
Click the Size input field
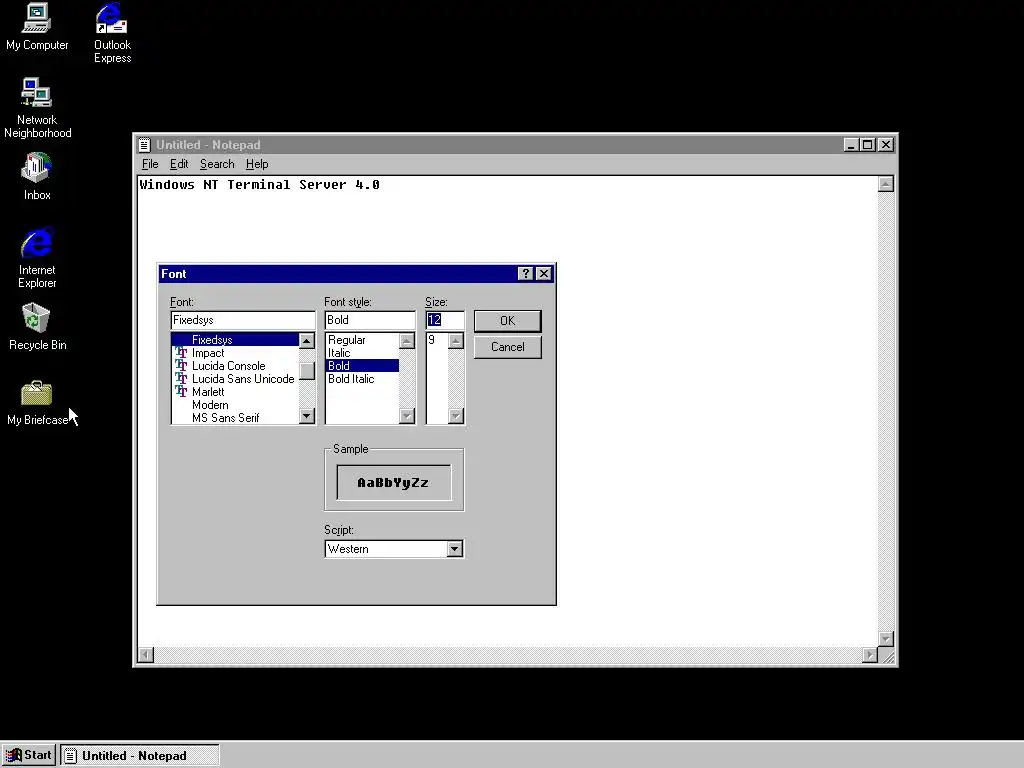[445, 320]
